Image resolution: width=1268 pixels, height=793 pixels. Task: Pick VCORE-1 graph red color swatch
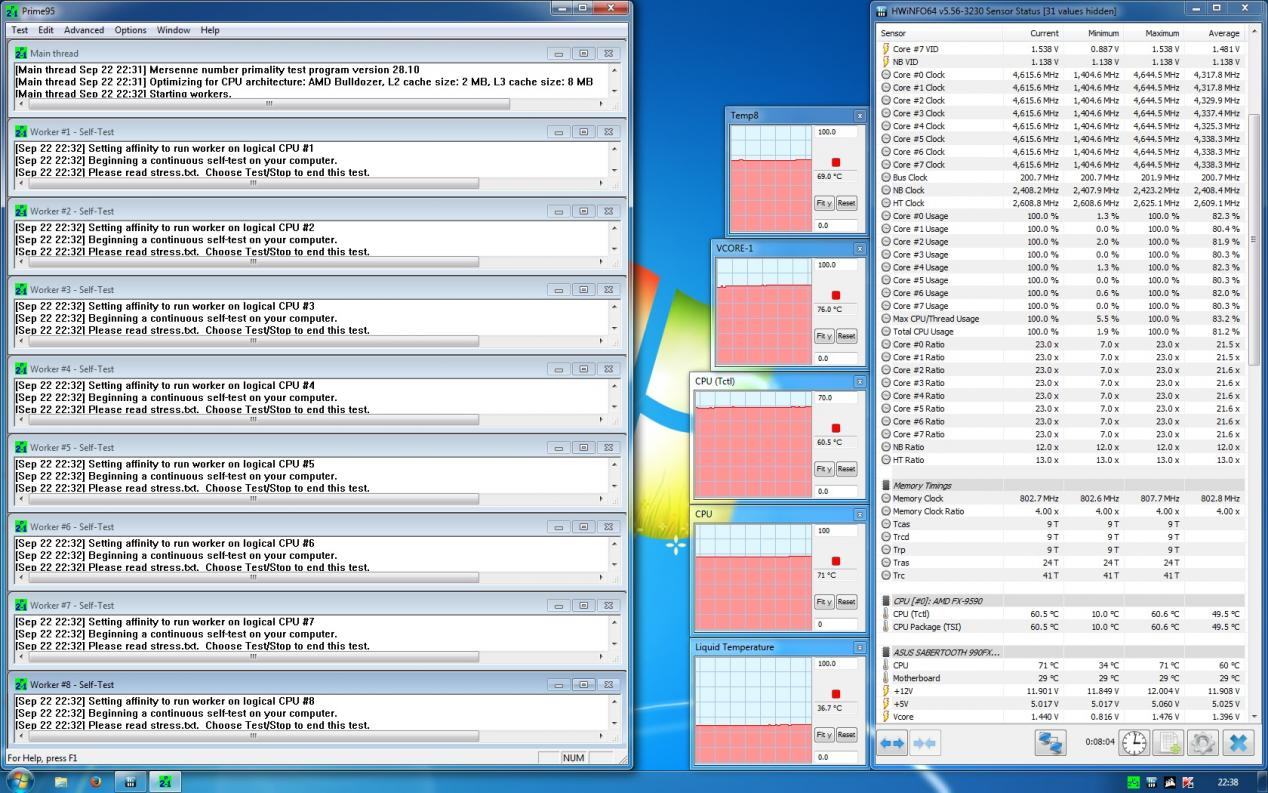click(x=836, y=295)
